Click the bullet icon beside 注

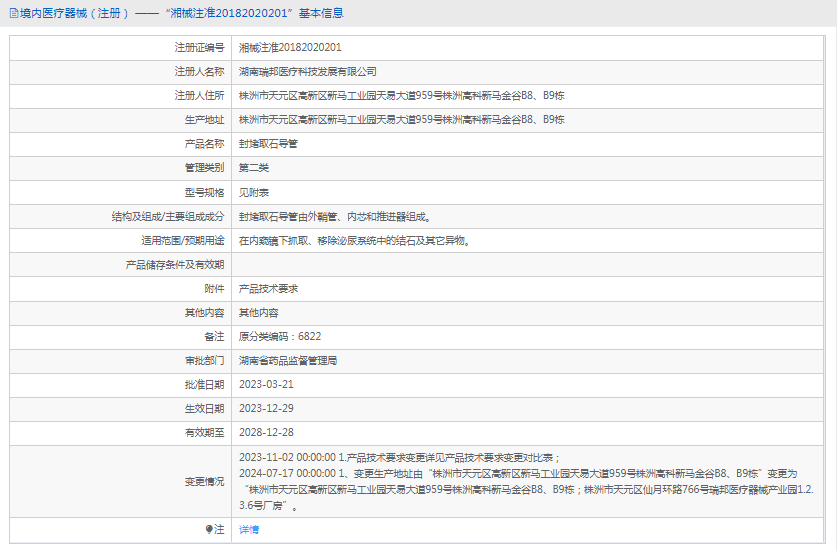click(x=209, y=529)
